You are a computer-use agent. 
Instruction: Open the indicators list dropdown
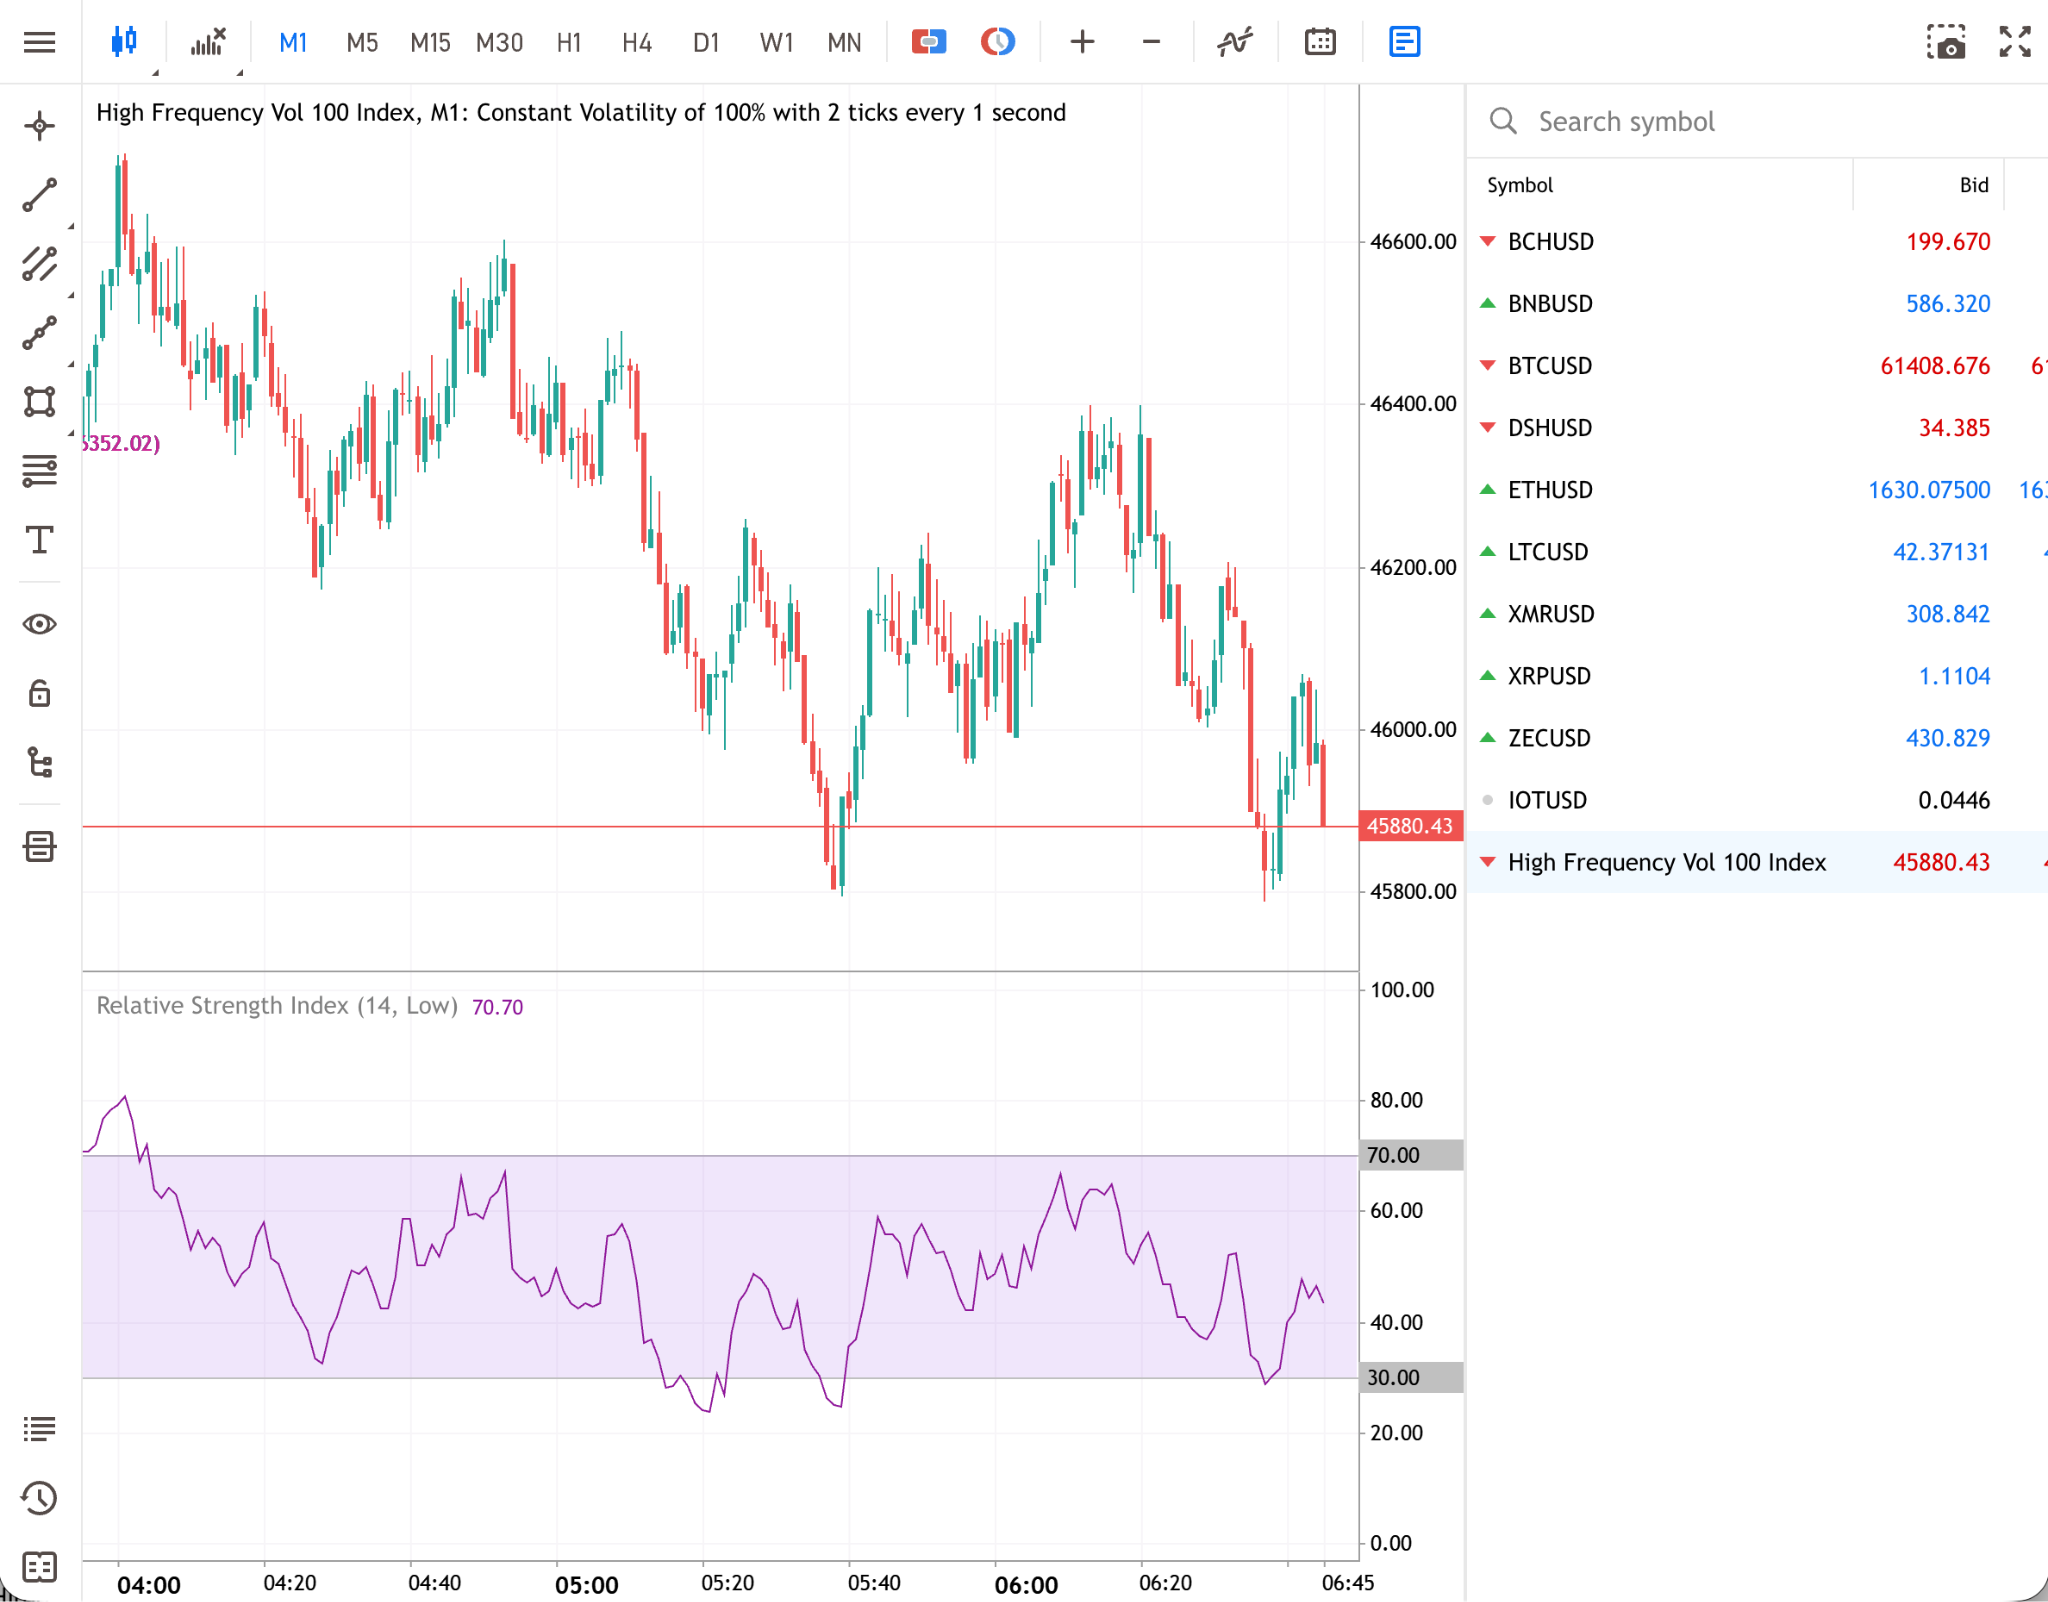pyautogui.click(x=208, y=42)
